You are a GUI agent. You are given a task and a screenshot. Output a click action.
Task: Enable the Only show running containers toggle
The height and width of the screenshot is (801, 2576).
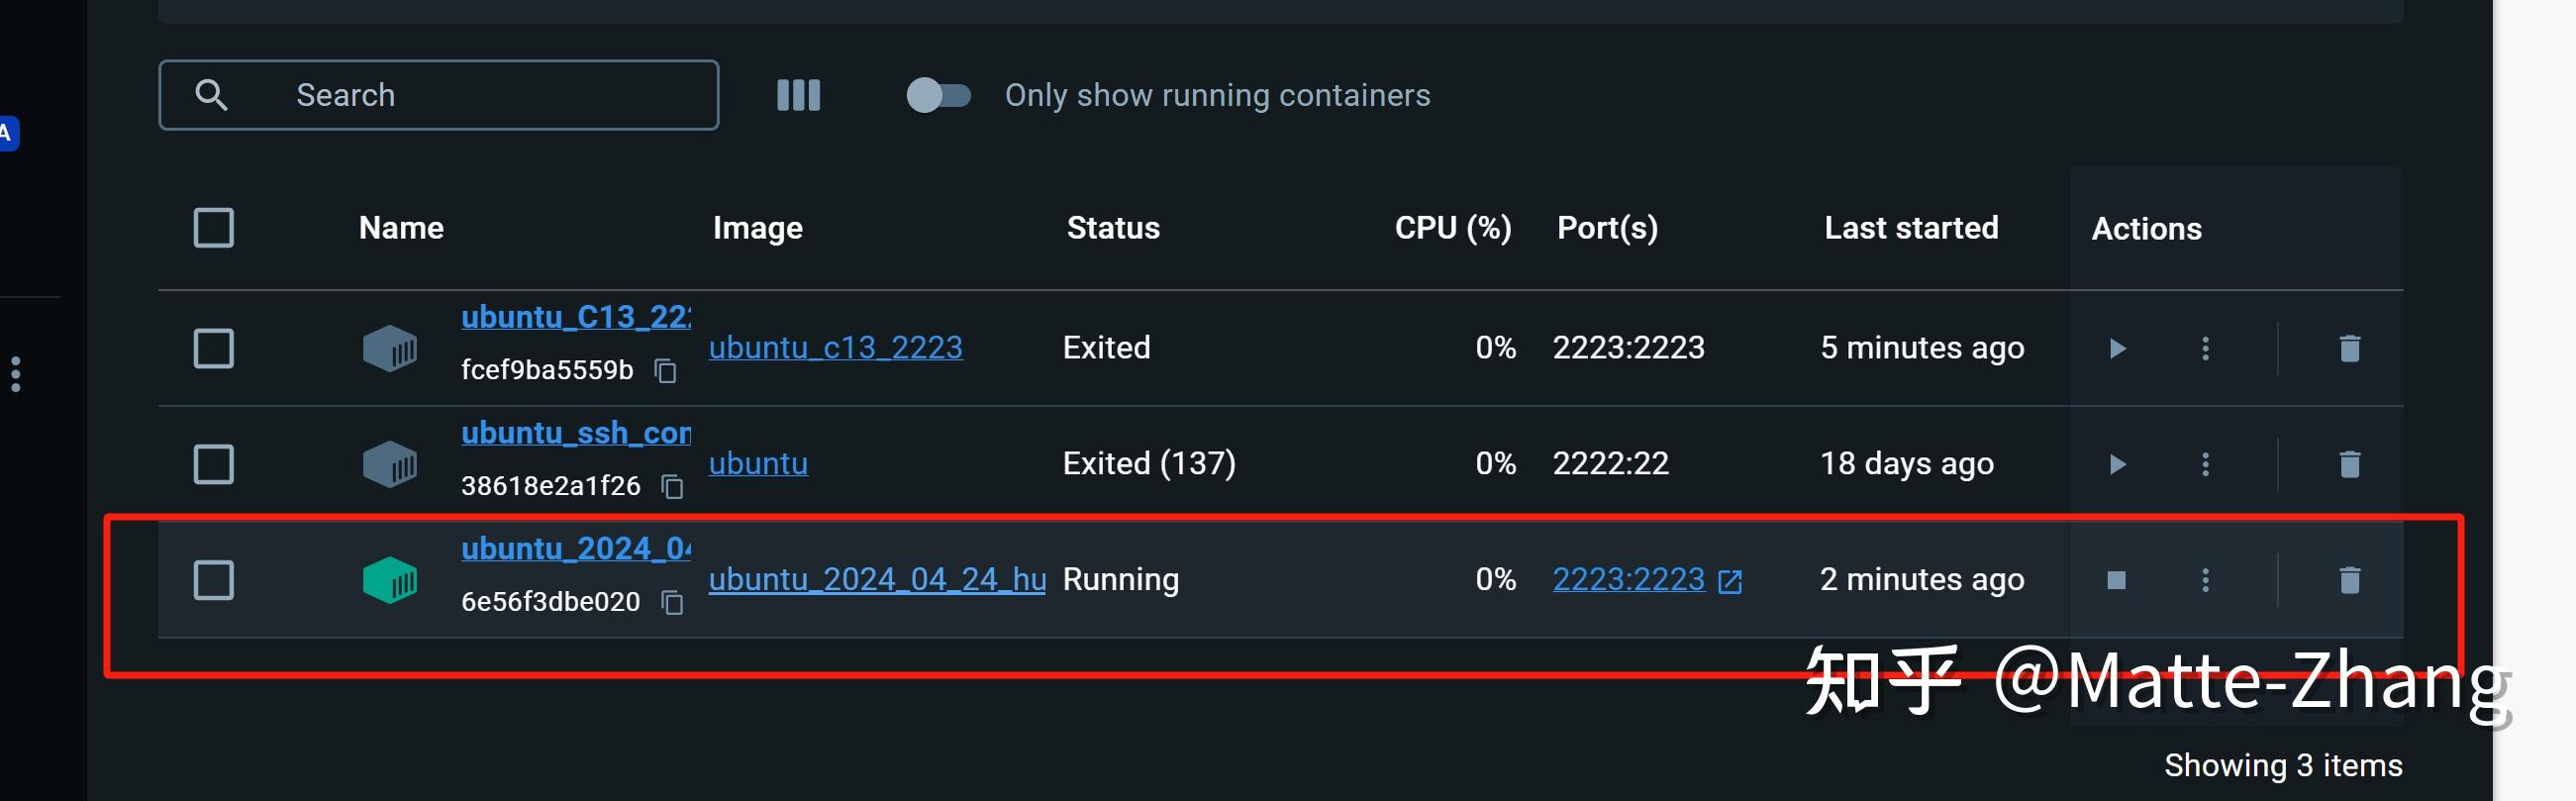click(939, 95)
